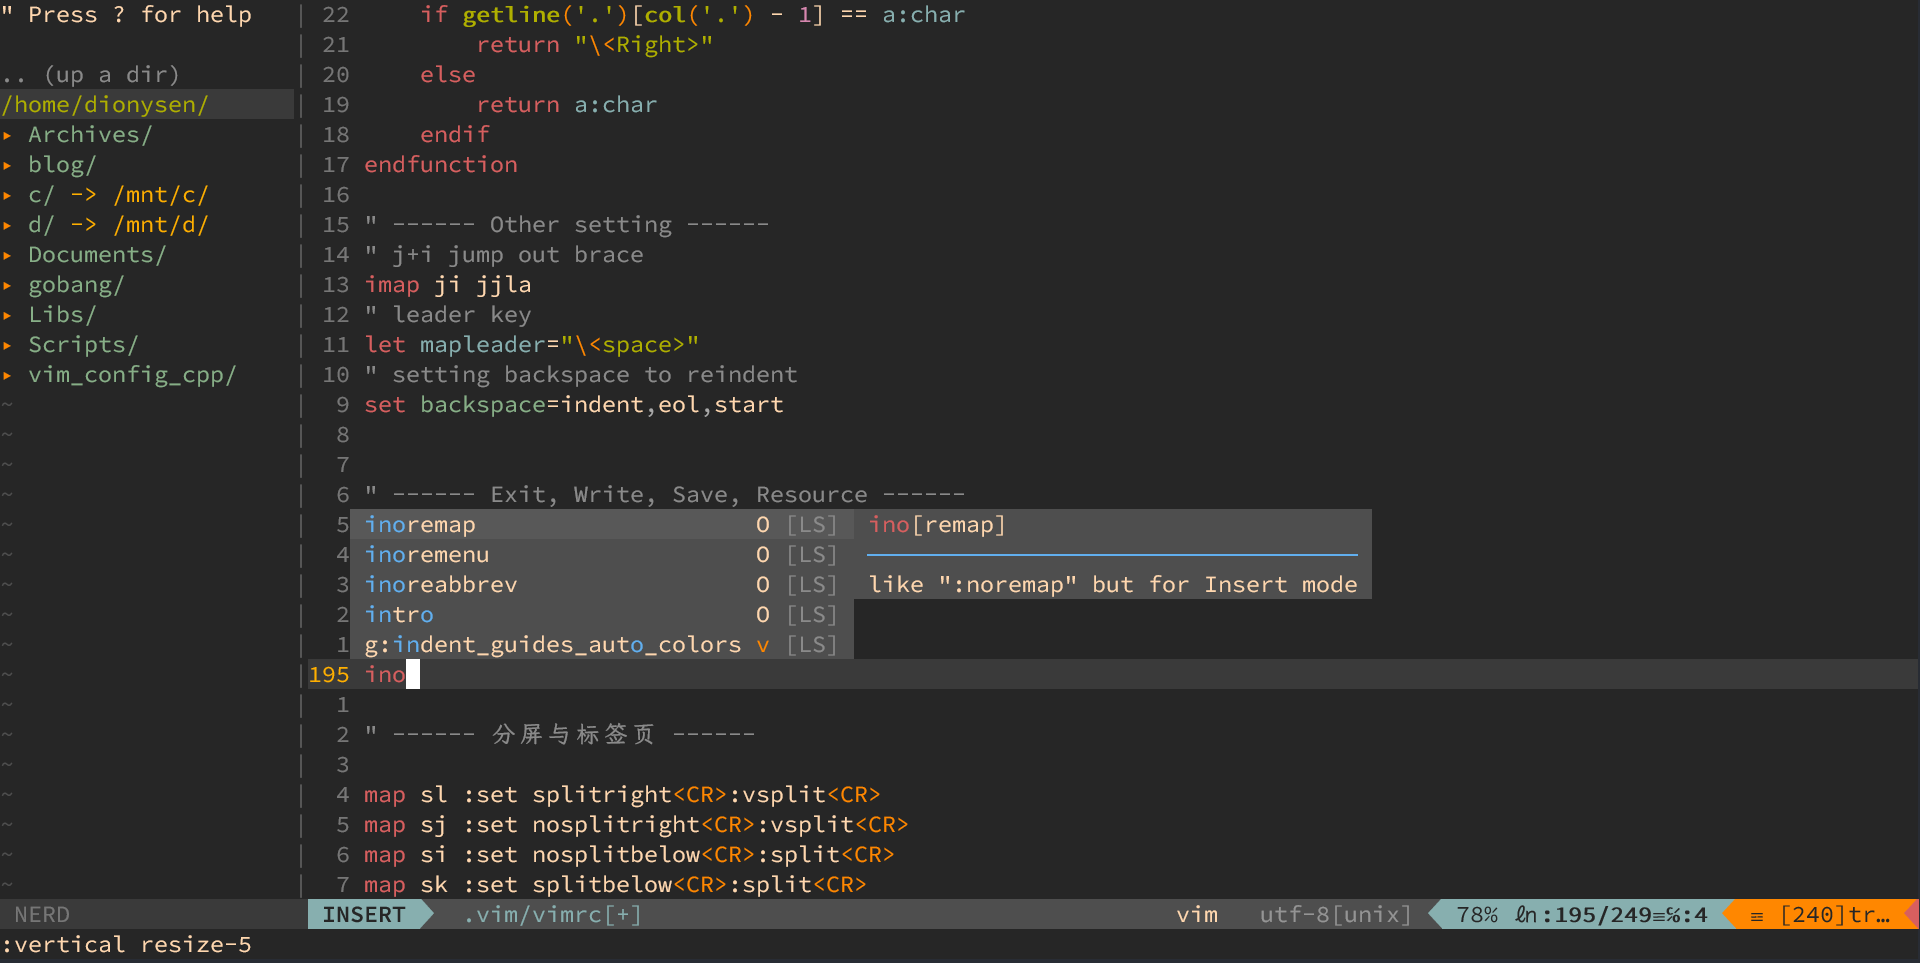
Task: Choose inoreabbrev from the completion menu
Action: (x=601, y=585)
